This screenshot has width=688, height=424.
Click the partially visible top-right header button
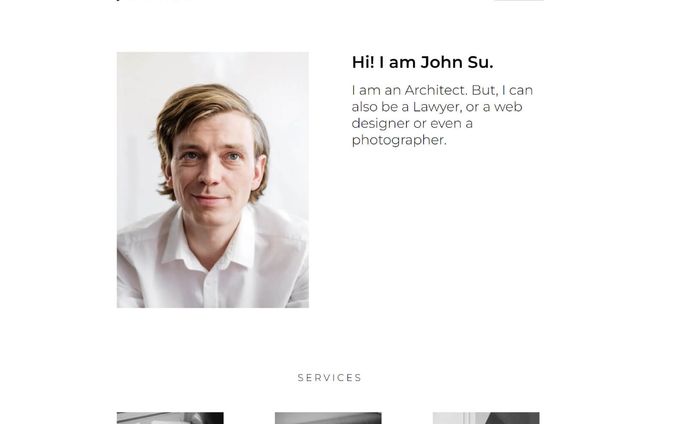coord(519,0)
